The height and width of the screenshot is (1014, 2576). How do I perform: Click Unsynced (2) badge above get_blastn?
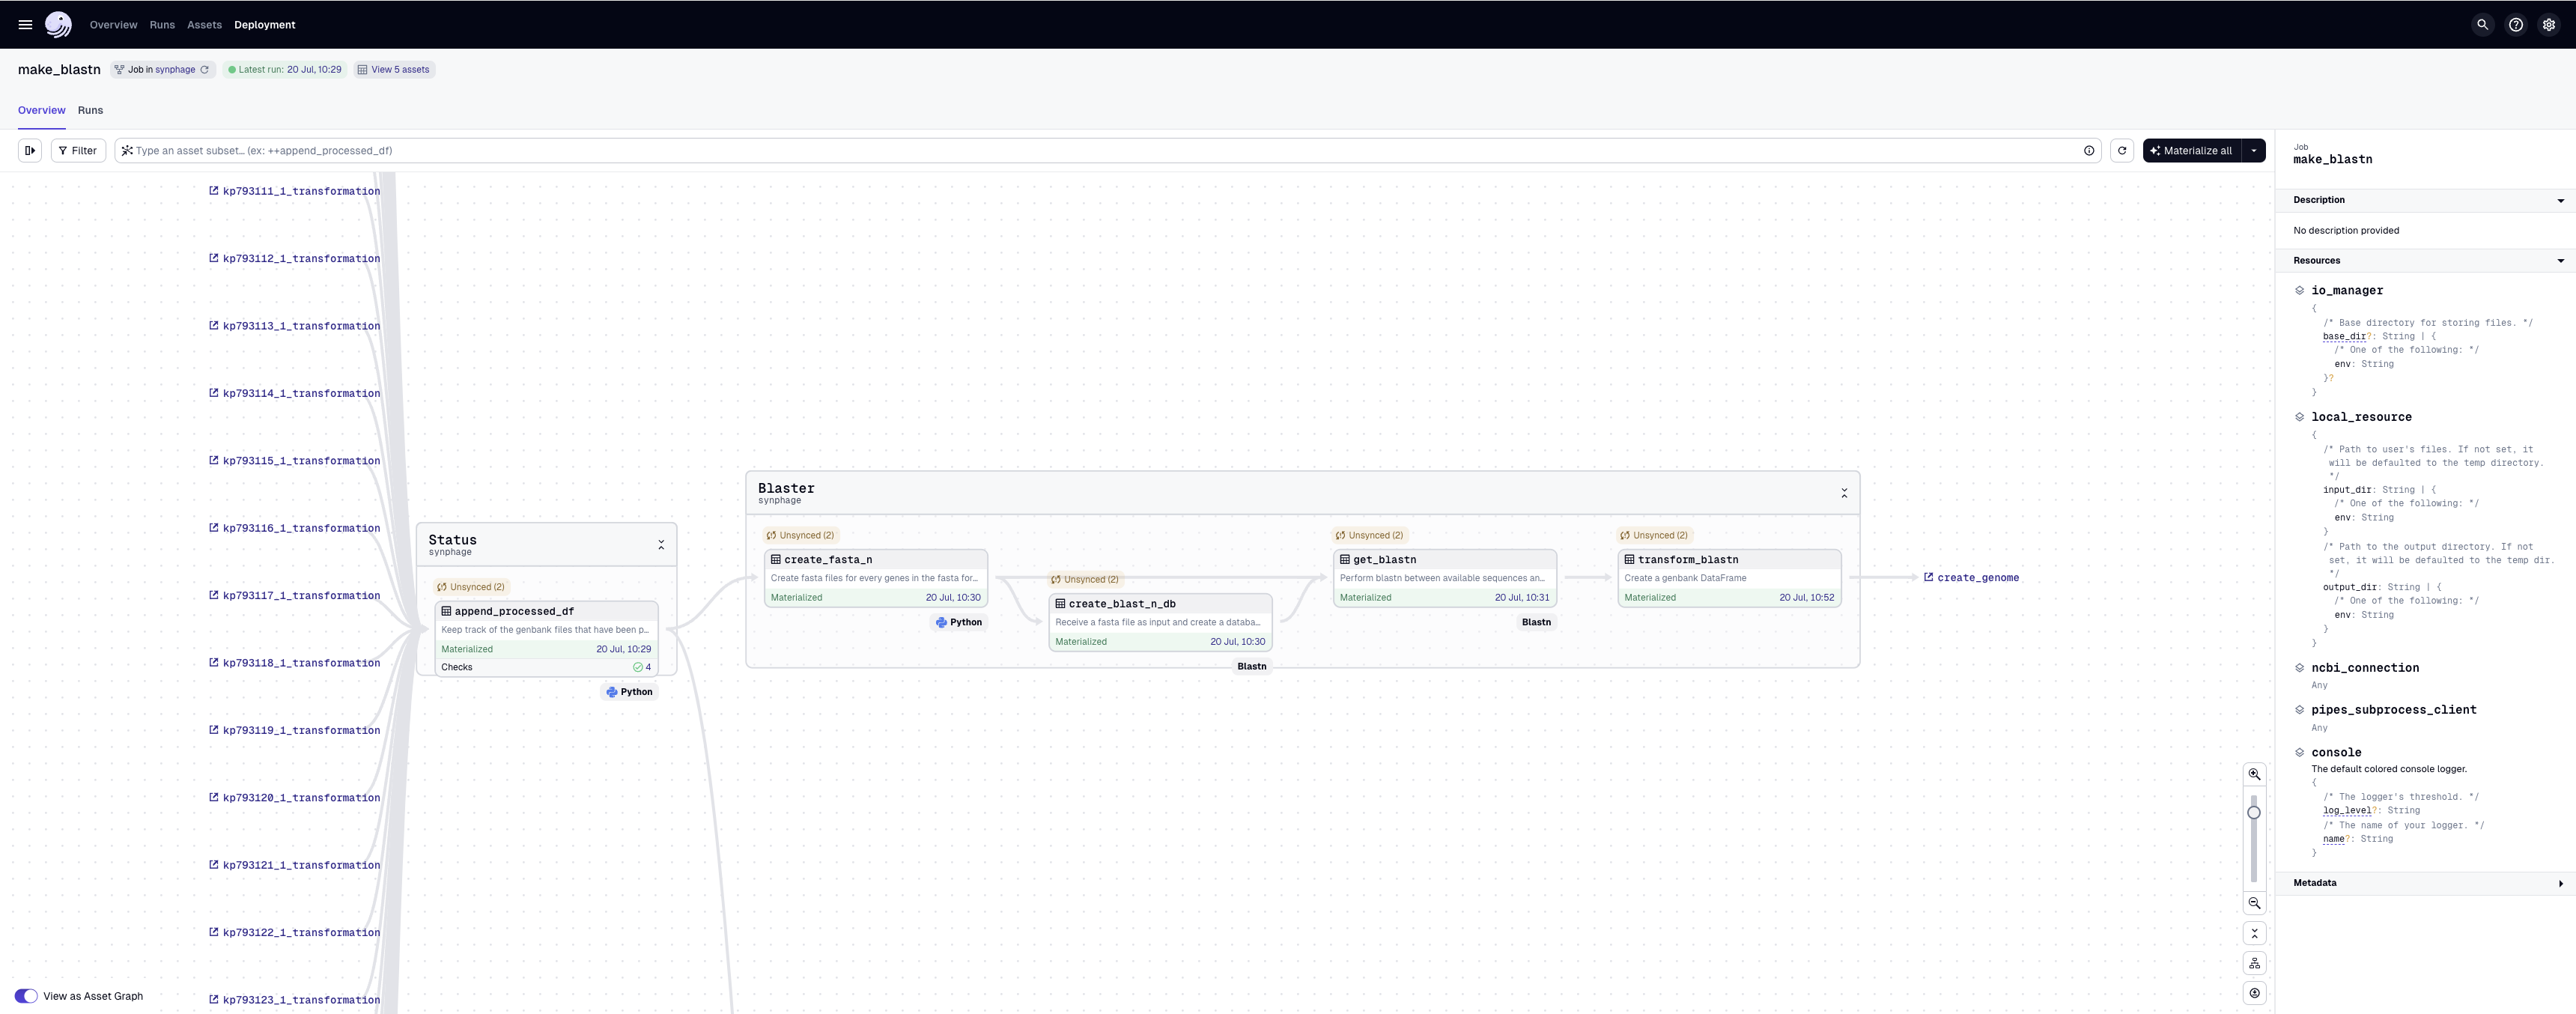pyautogui.click(x=1369, y=535)
